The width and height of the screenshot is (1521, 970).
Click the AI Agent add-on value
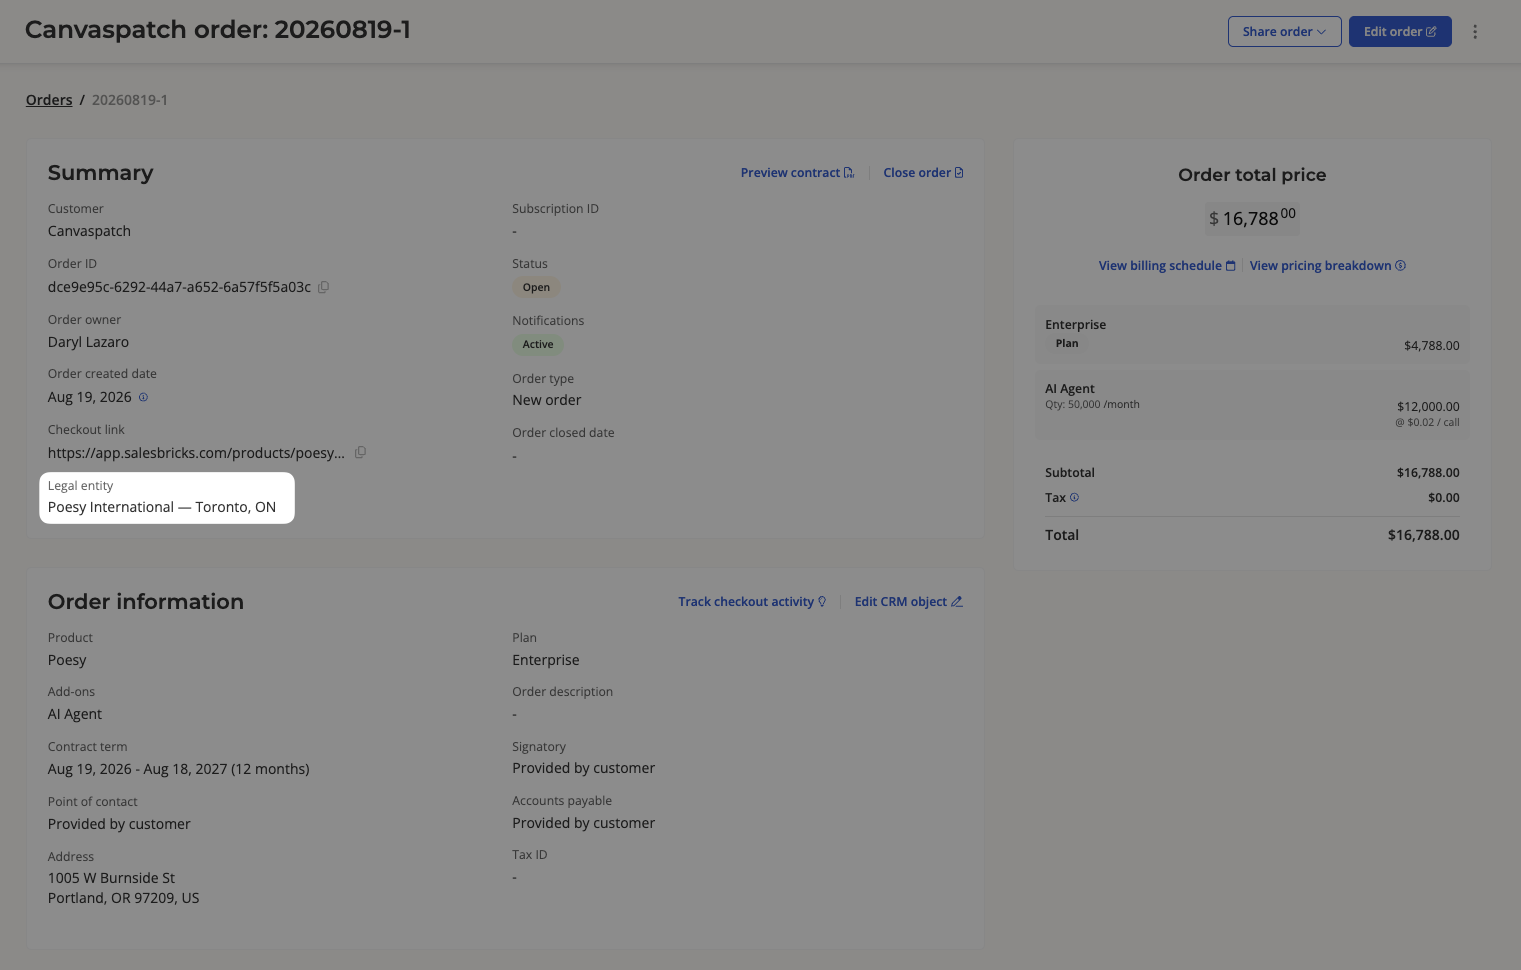[x=75, y=714]
